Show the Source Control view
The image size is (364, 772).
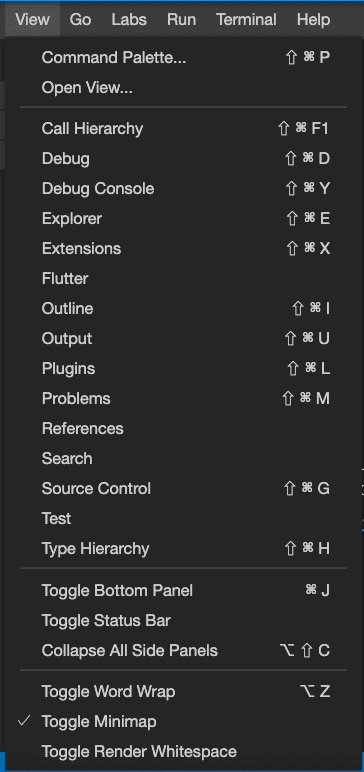pyautogui.click(x=183, y=488)
